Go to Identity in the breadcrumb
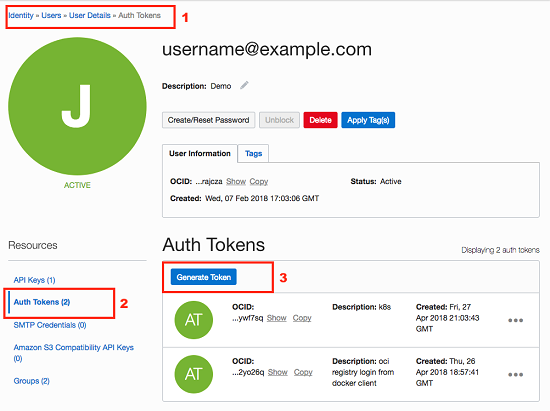550x411 pixels. (x=21, y=15)
